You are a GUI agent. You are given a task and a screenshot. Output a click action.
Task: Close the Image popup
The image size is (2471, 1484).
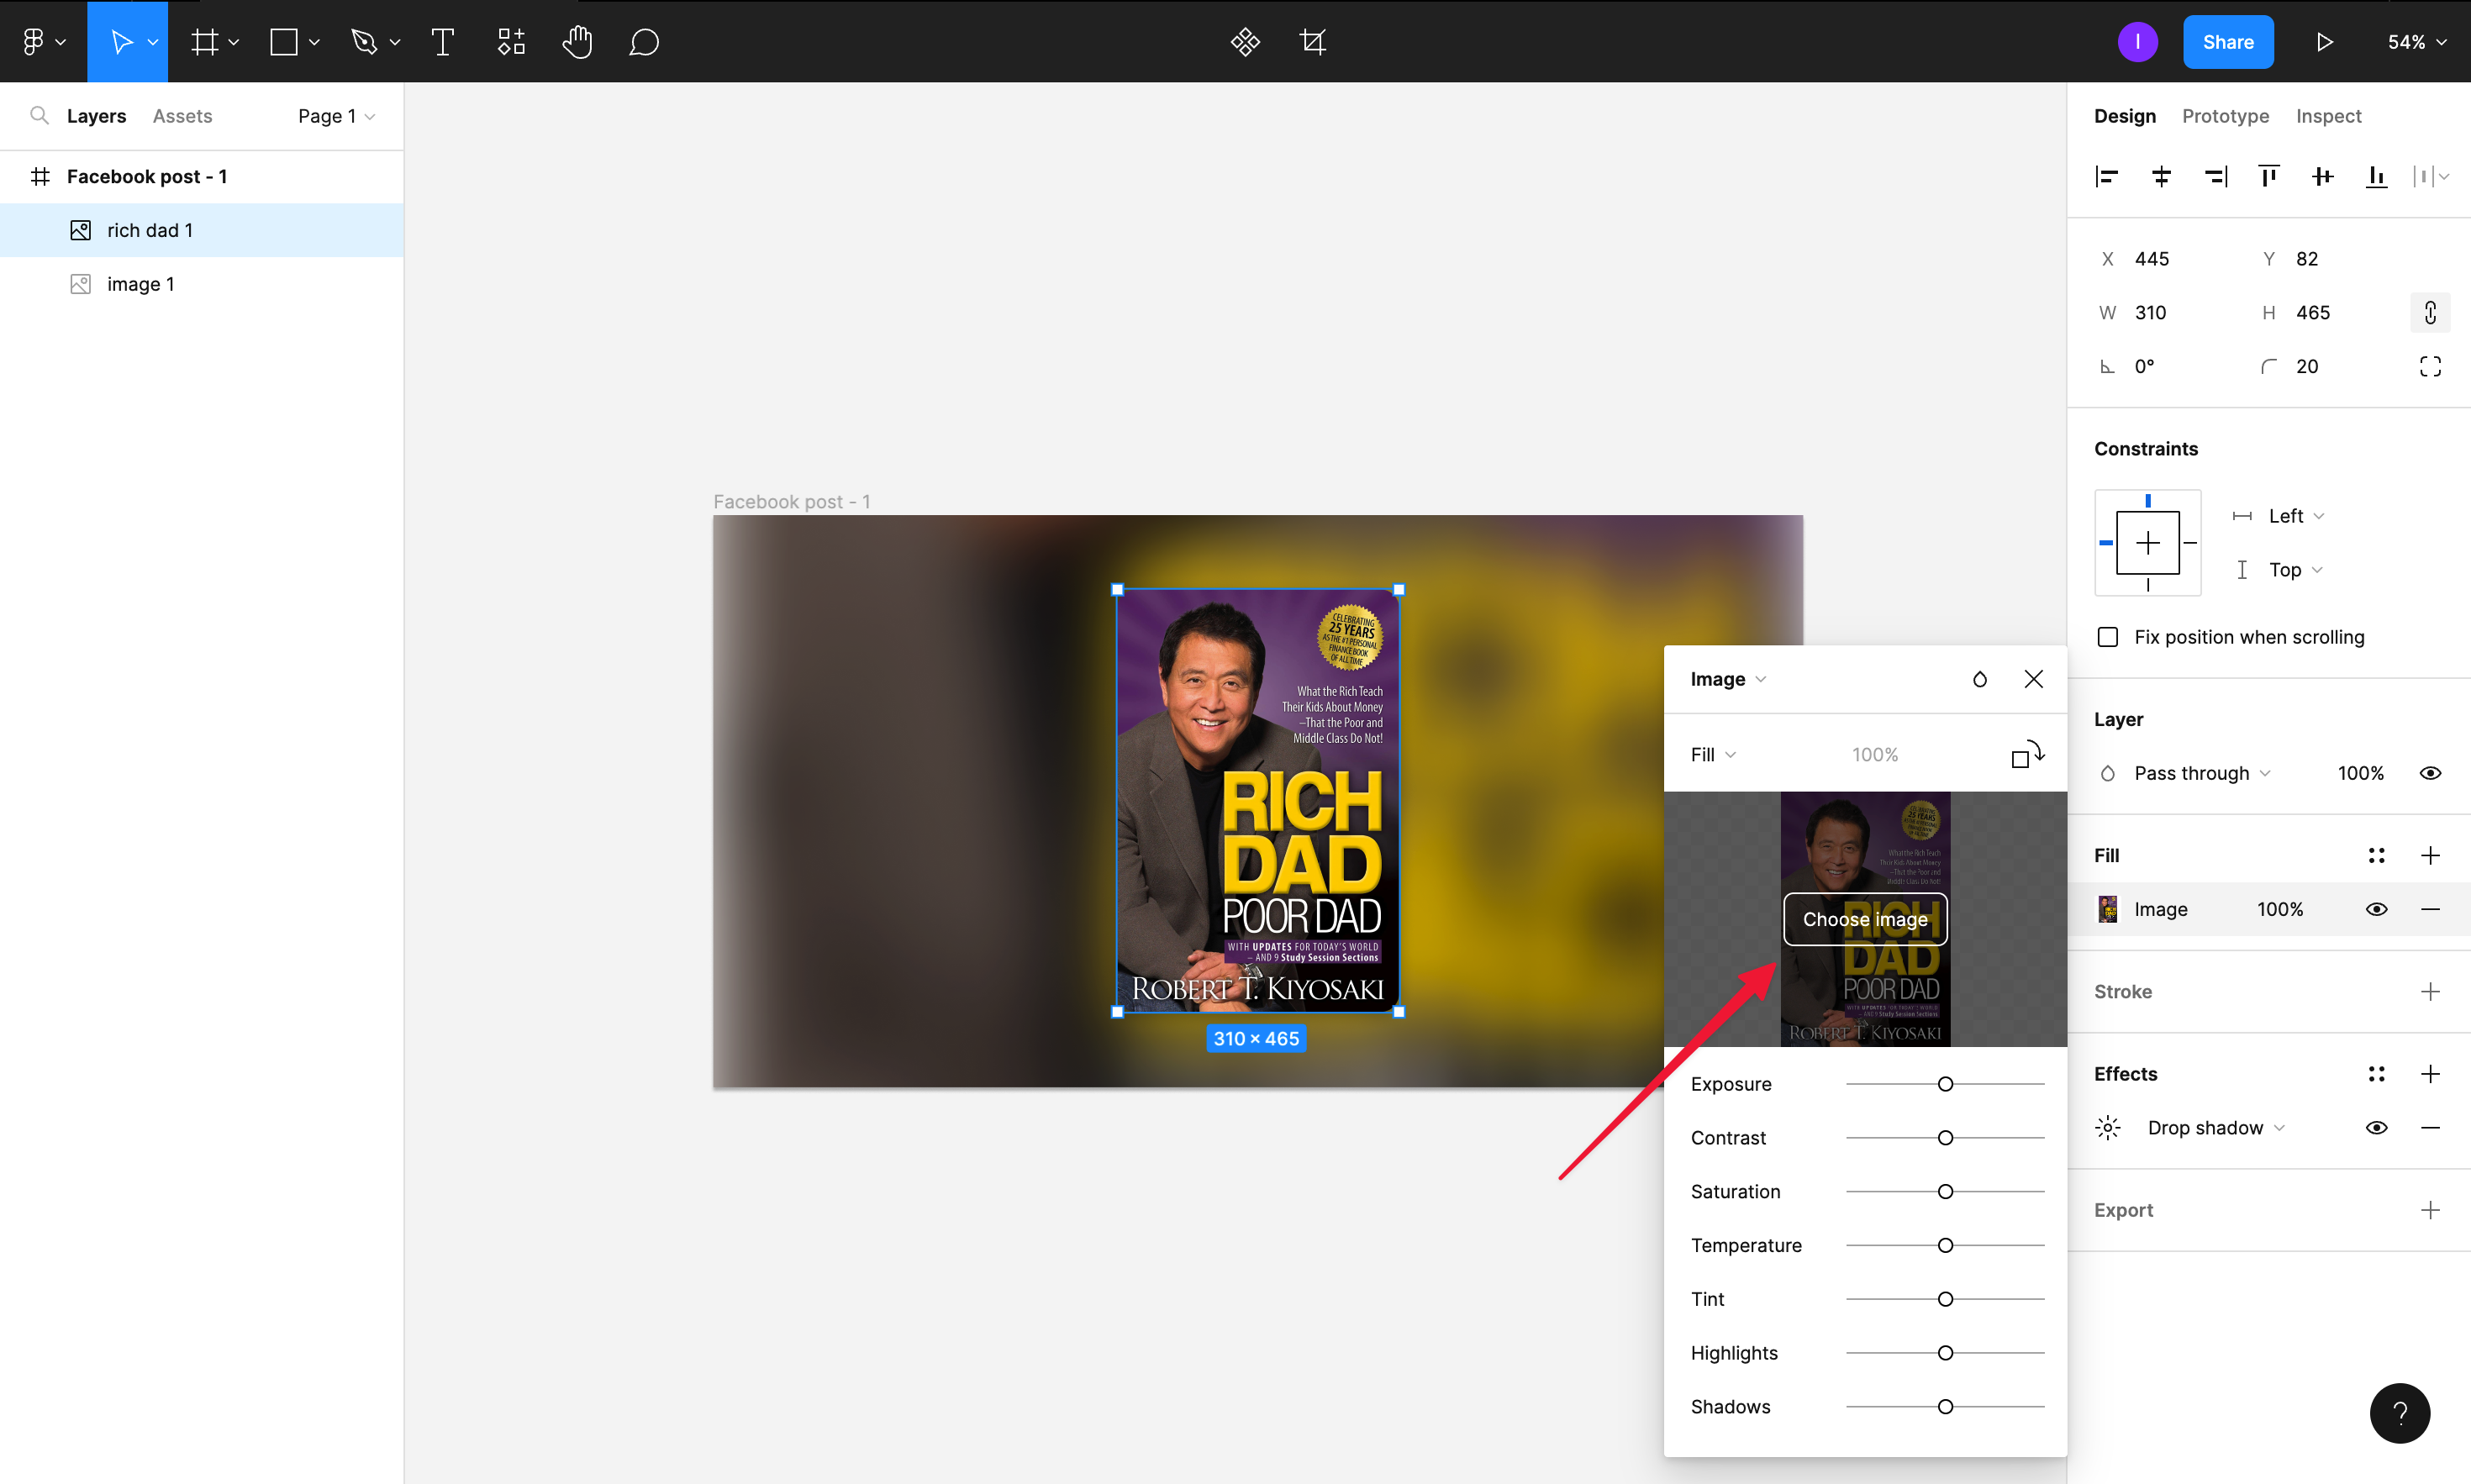pyautogui.click(x=2033, y=679)
